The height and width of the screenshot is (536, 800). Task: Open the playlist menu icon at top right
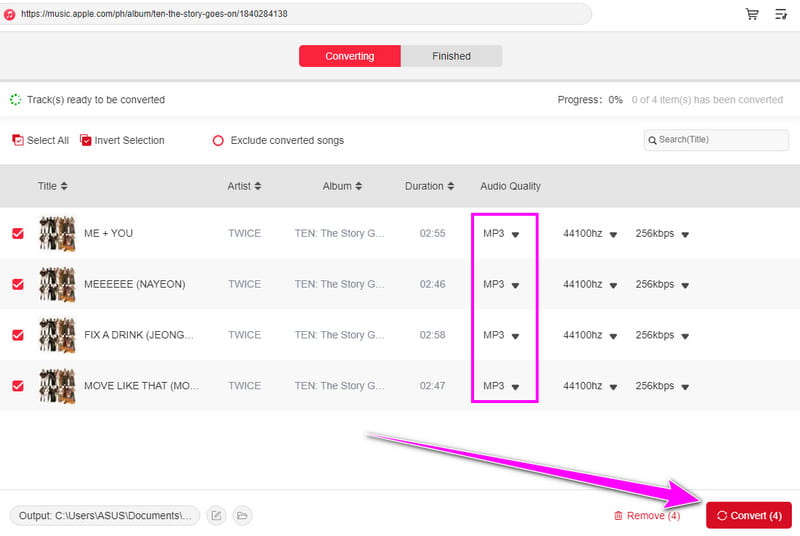(x=781, y=14)
